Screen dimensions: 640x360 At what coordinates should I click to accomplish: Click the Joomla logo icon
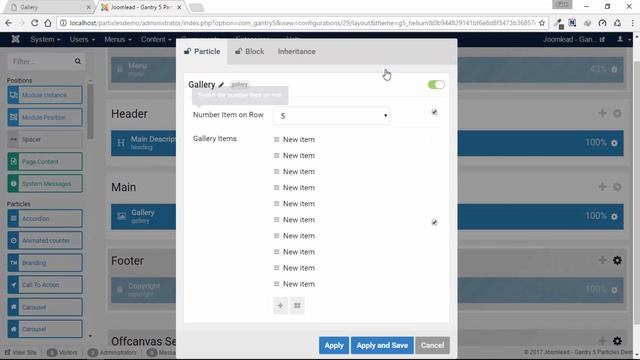(16, 39)
